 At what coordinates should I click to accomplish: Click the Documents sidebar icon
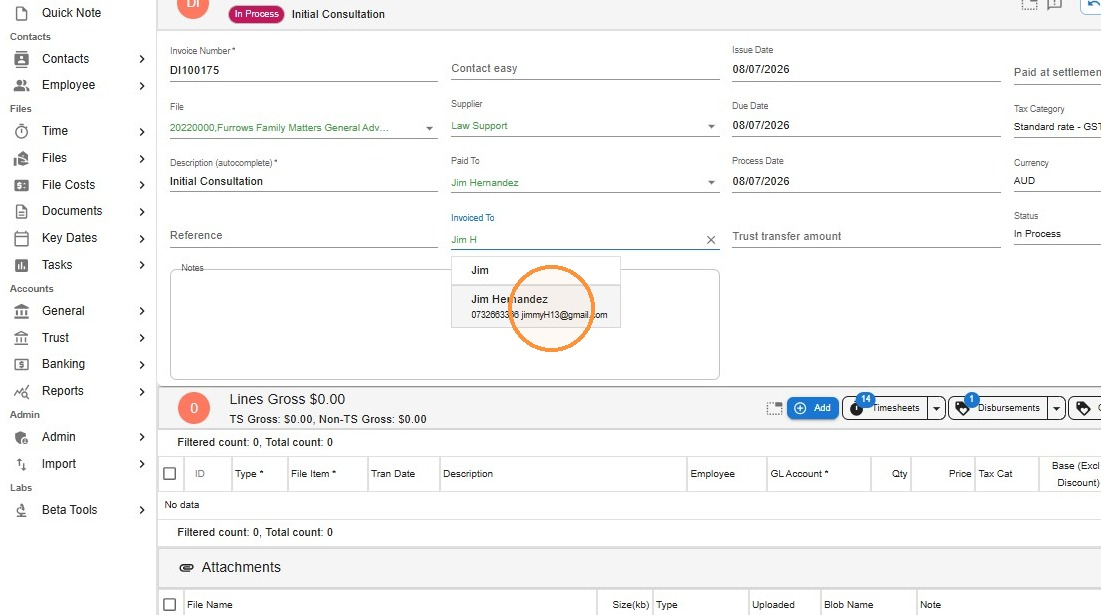[22, 211]
